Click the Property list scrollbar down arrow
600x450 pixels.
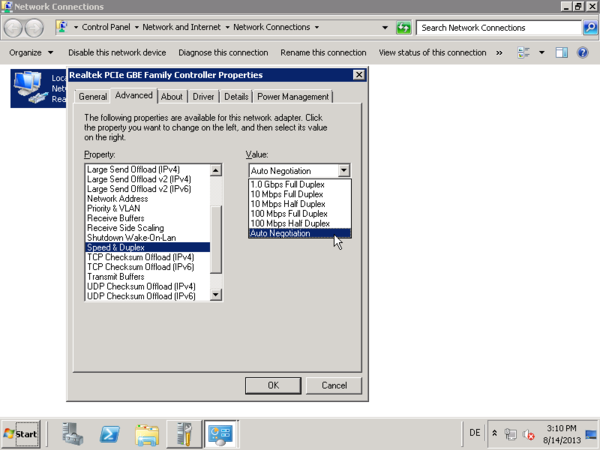point(216,295)
